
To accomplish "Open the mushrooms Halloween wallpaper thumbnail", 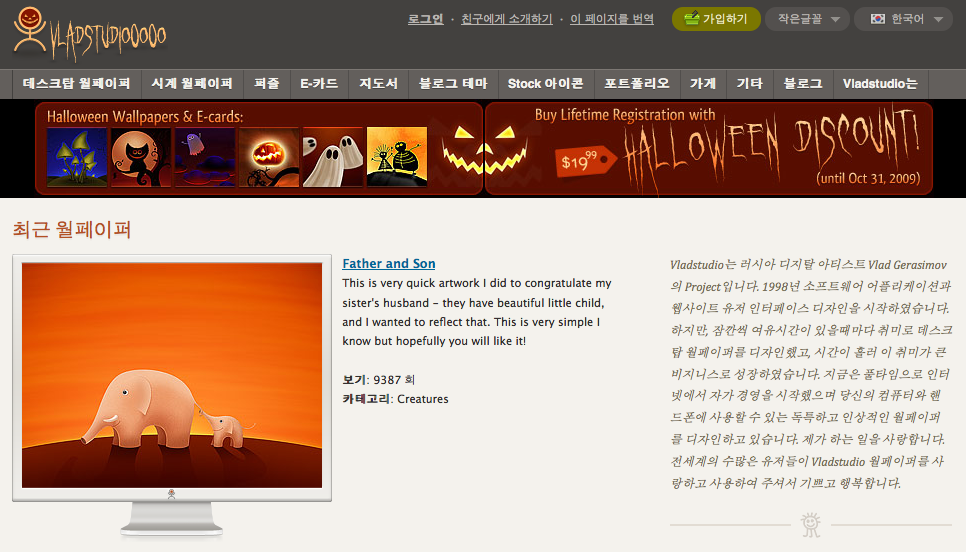I will click(77, 157).
